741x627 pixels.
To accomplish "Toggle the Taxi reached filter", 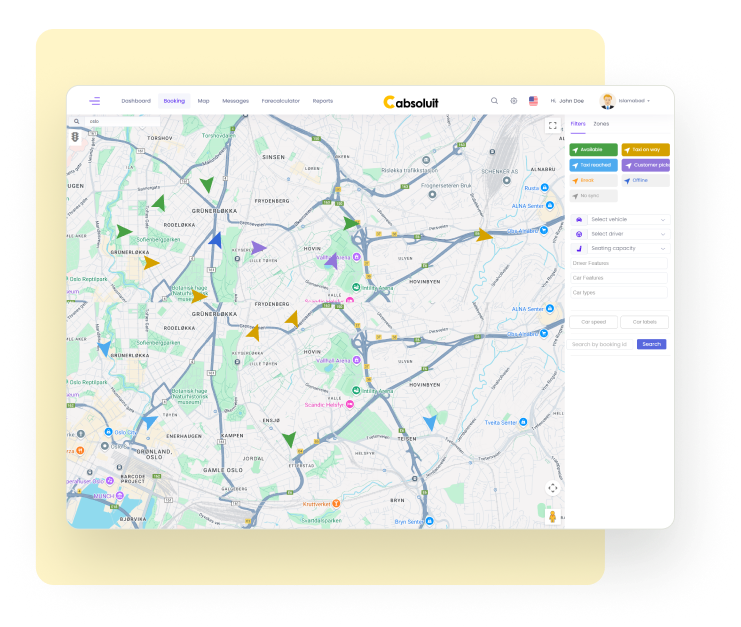I will click(594, 165).
